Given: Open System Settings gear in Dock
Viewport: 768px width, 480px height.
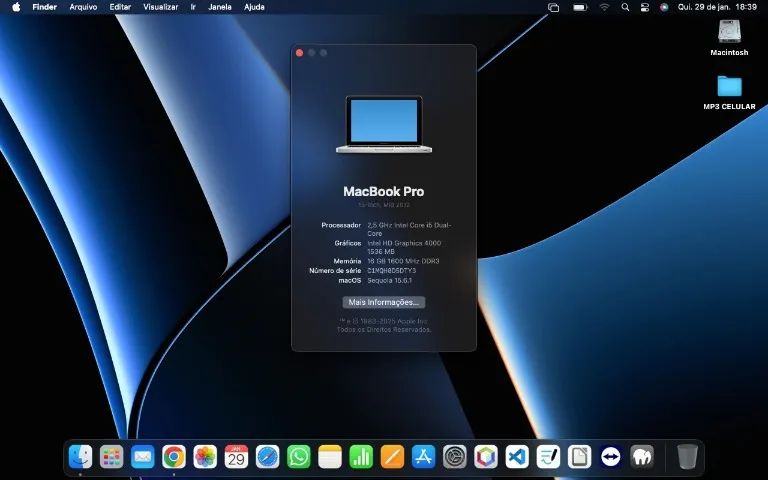Looking at the screenshot, I should pyautogui.click(x=455, y=457).
